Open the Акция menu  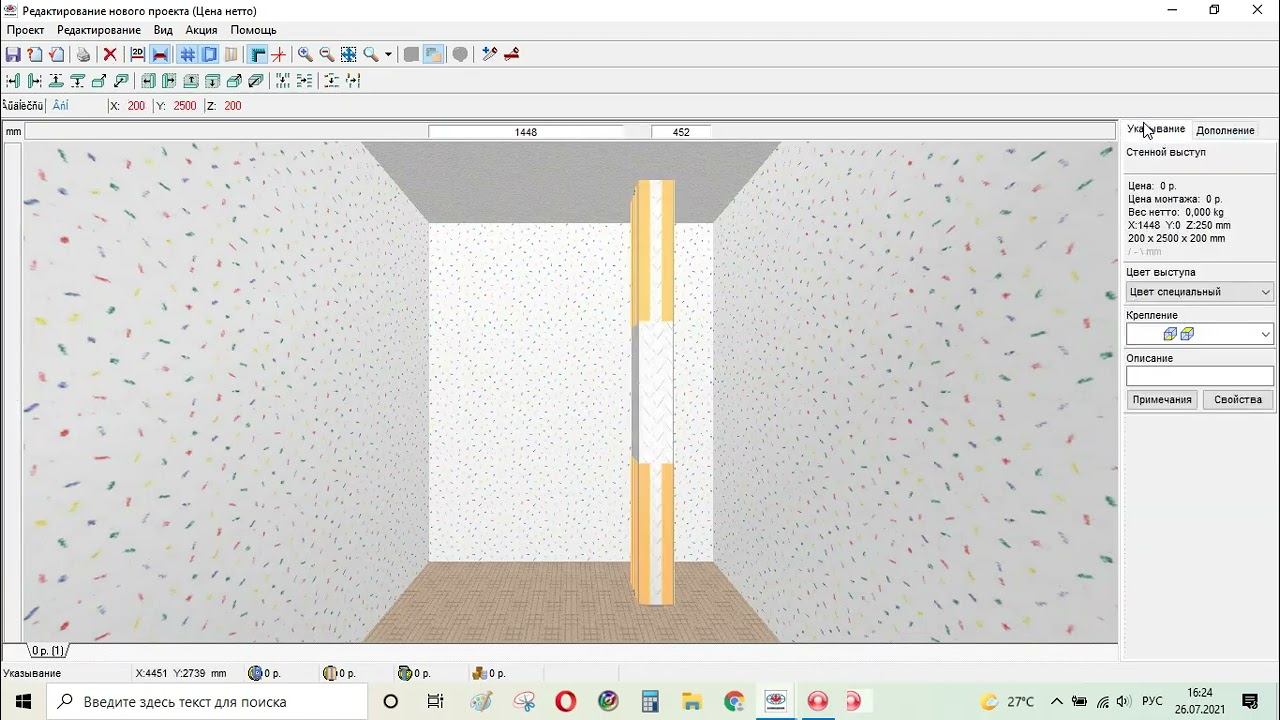click(201, 30)
